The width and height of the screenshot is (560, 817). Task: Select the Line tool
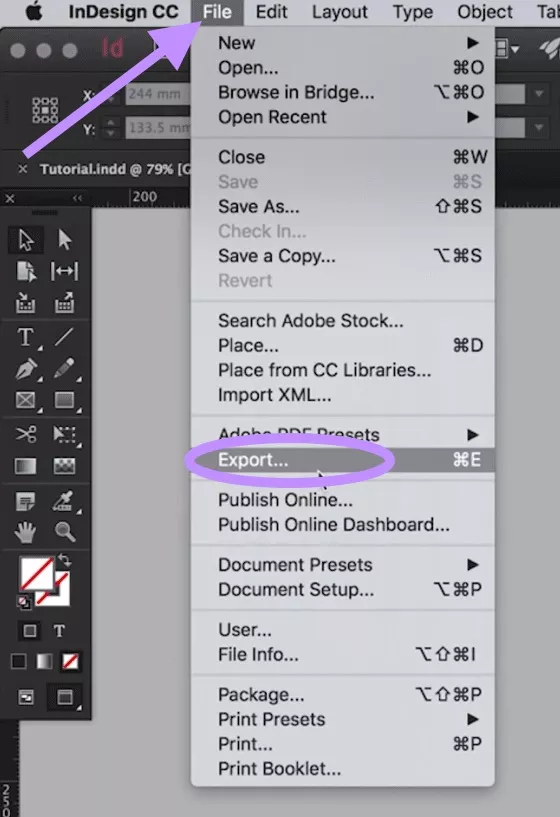click(x=64, y=337)
